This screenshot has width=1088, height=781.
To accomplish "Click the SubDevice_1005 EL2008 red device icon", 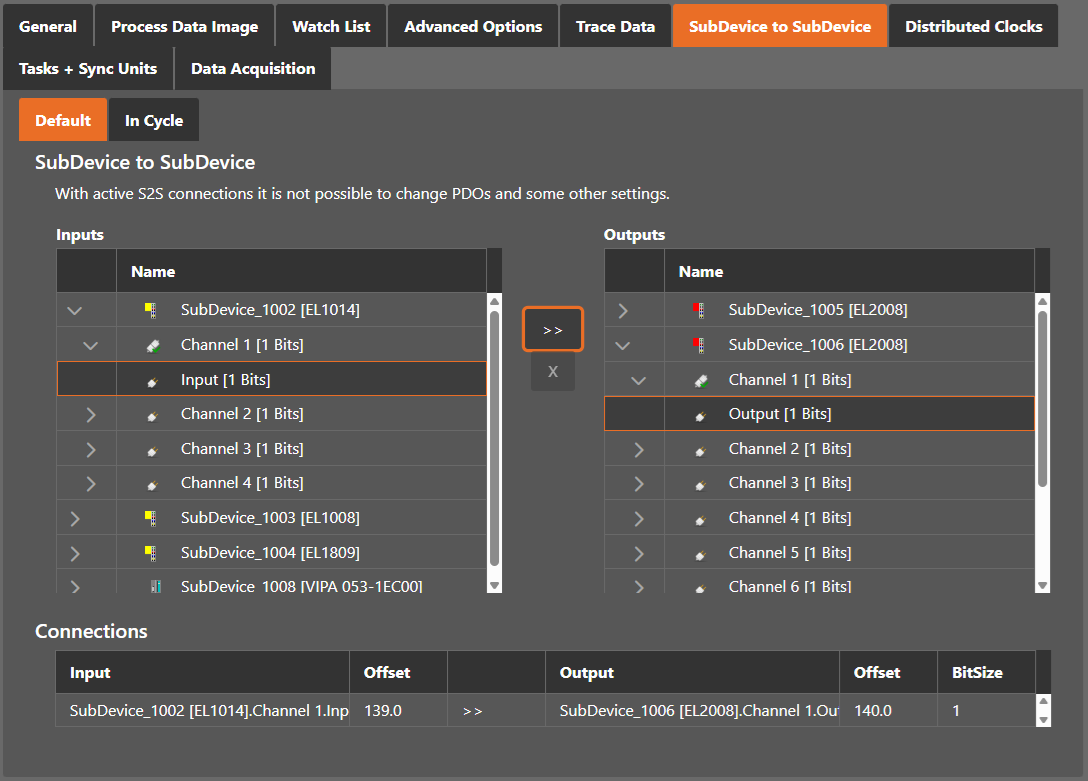I will (x=699, y=310).
